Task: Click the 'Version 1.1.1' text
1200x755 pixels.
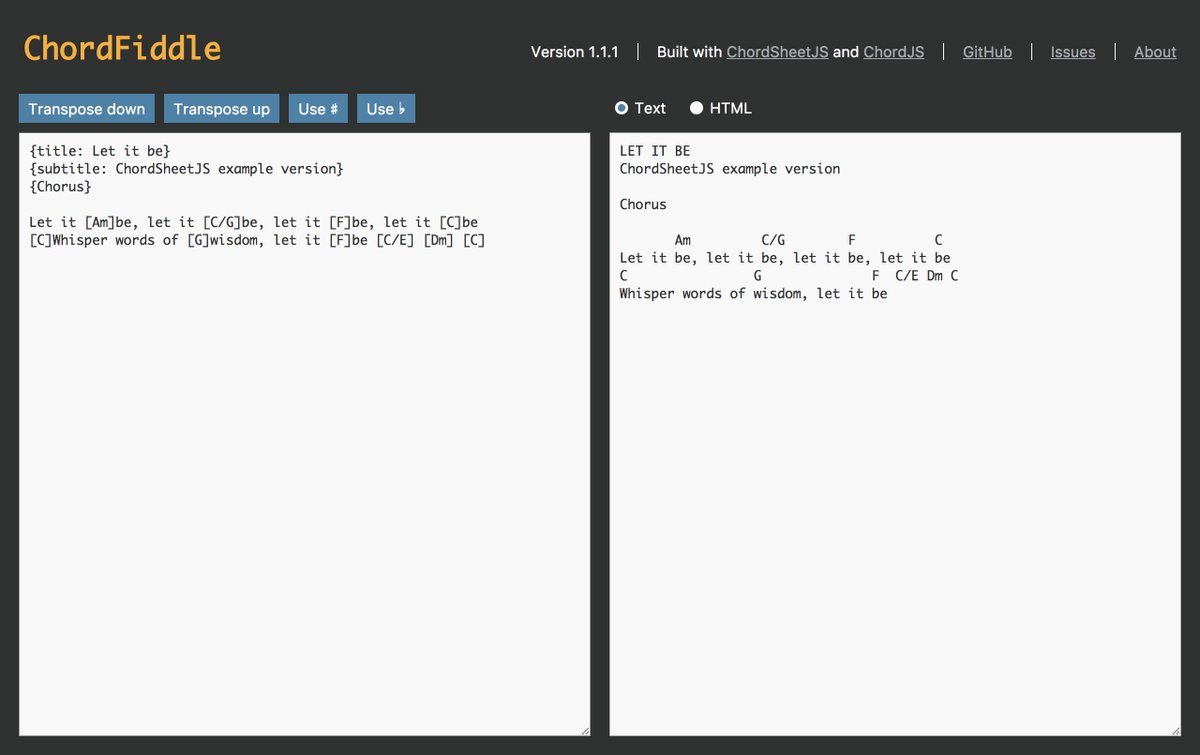Action: (575, 52)
